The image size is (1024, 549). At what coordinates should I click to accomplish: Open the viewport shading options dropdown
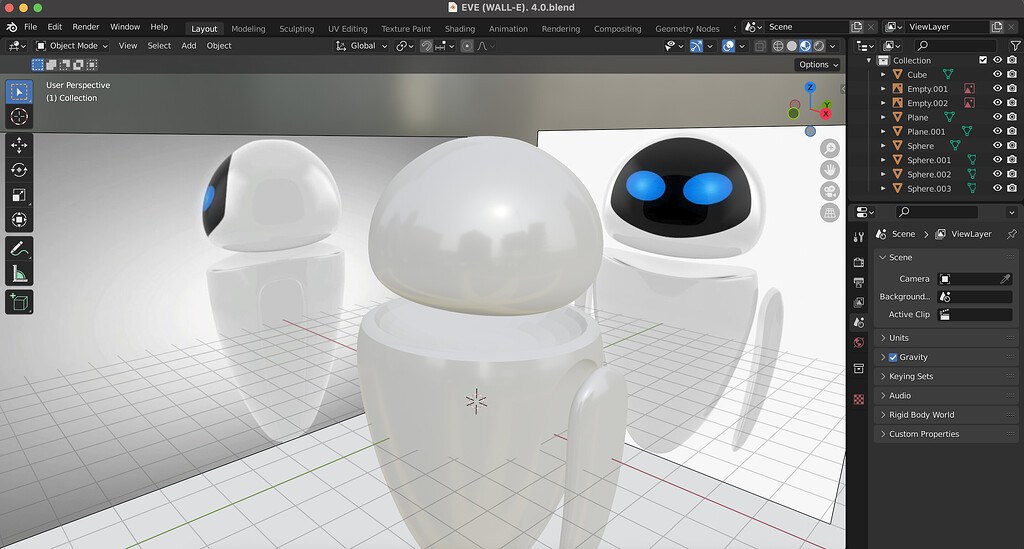coord(833,46)
